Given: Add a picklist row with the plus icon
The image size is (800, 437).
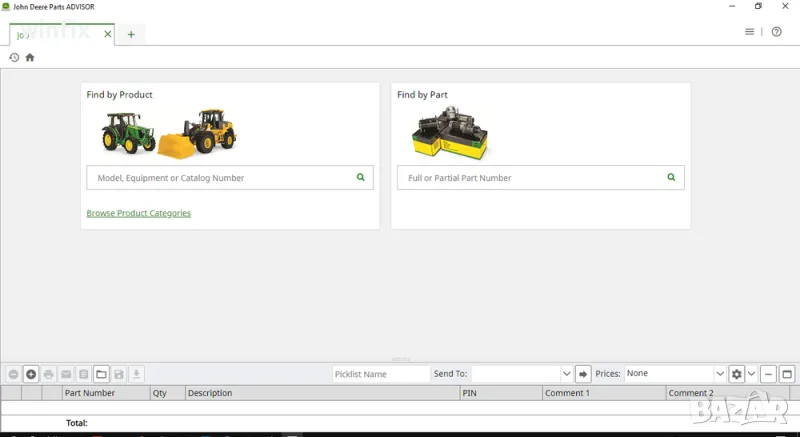Looking at the screenshot, I should (x=31, y=374).
